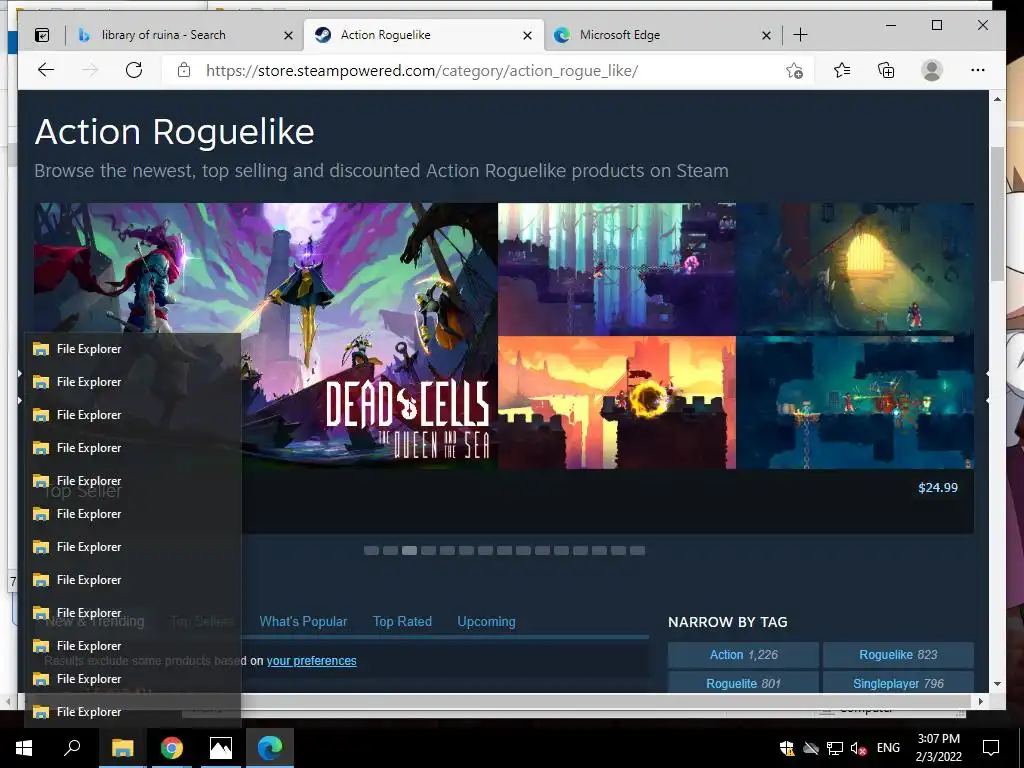
Task: Open the OneDrive cloud tray icon
Action: point(811,748)
